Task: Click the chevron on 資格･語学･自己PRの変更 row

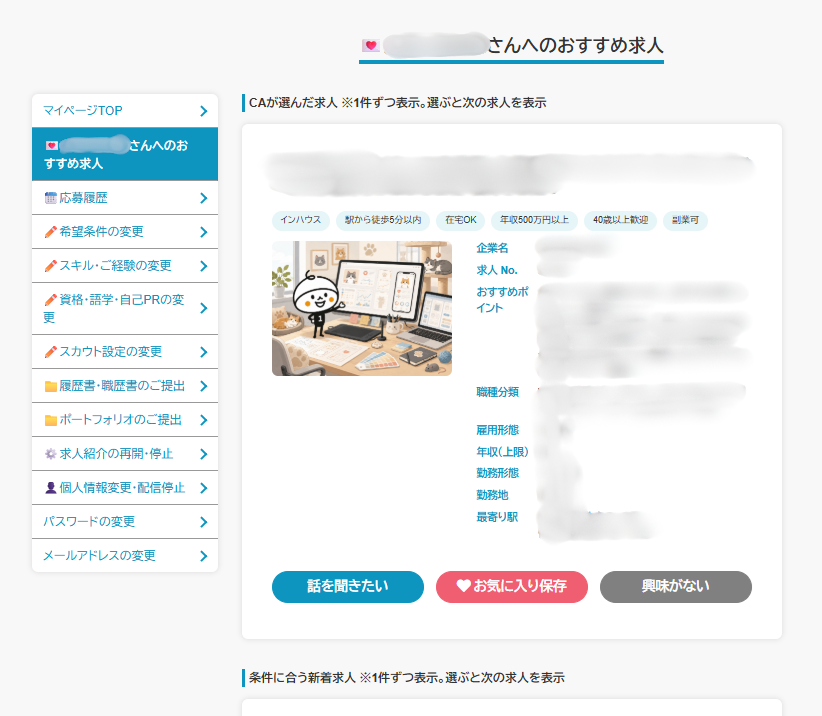Action: [x=204, y=309]
